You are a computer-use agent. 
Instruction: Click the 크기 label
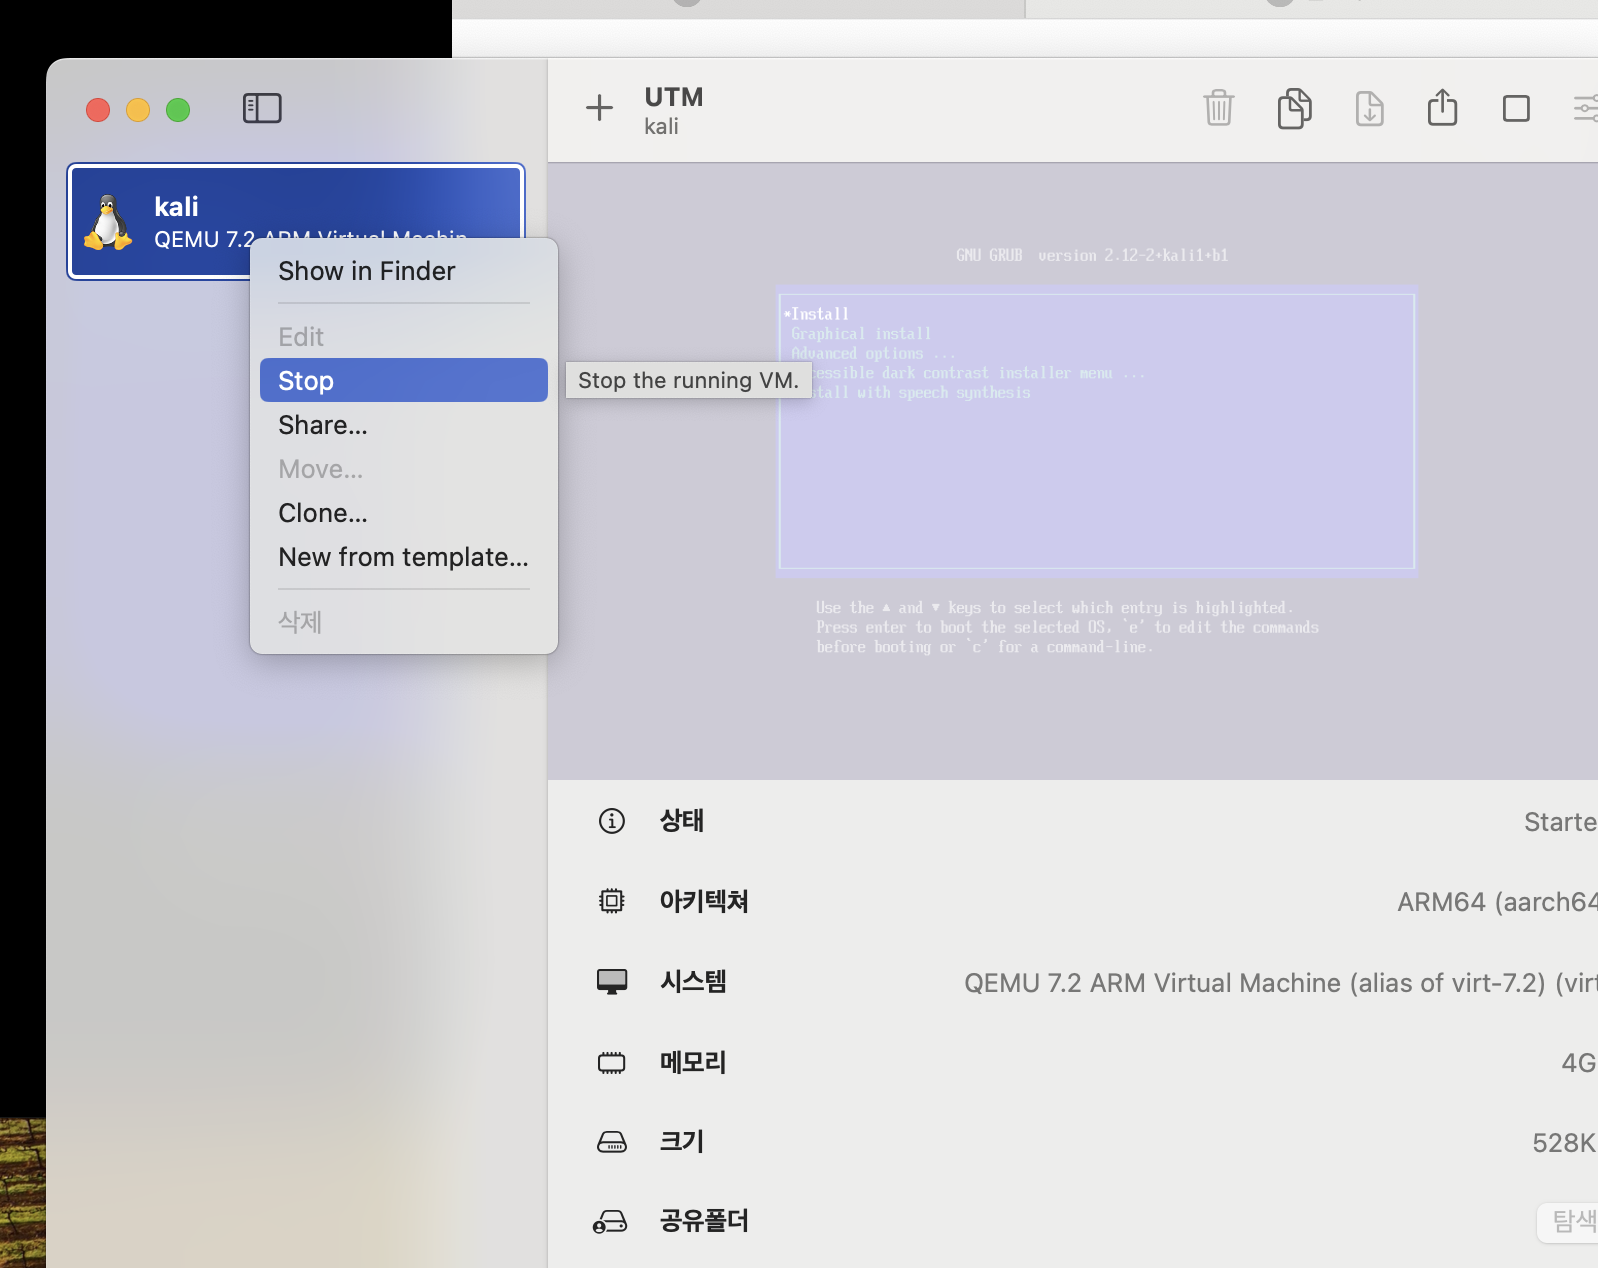tap(682, 1142)
